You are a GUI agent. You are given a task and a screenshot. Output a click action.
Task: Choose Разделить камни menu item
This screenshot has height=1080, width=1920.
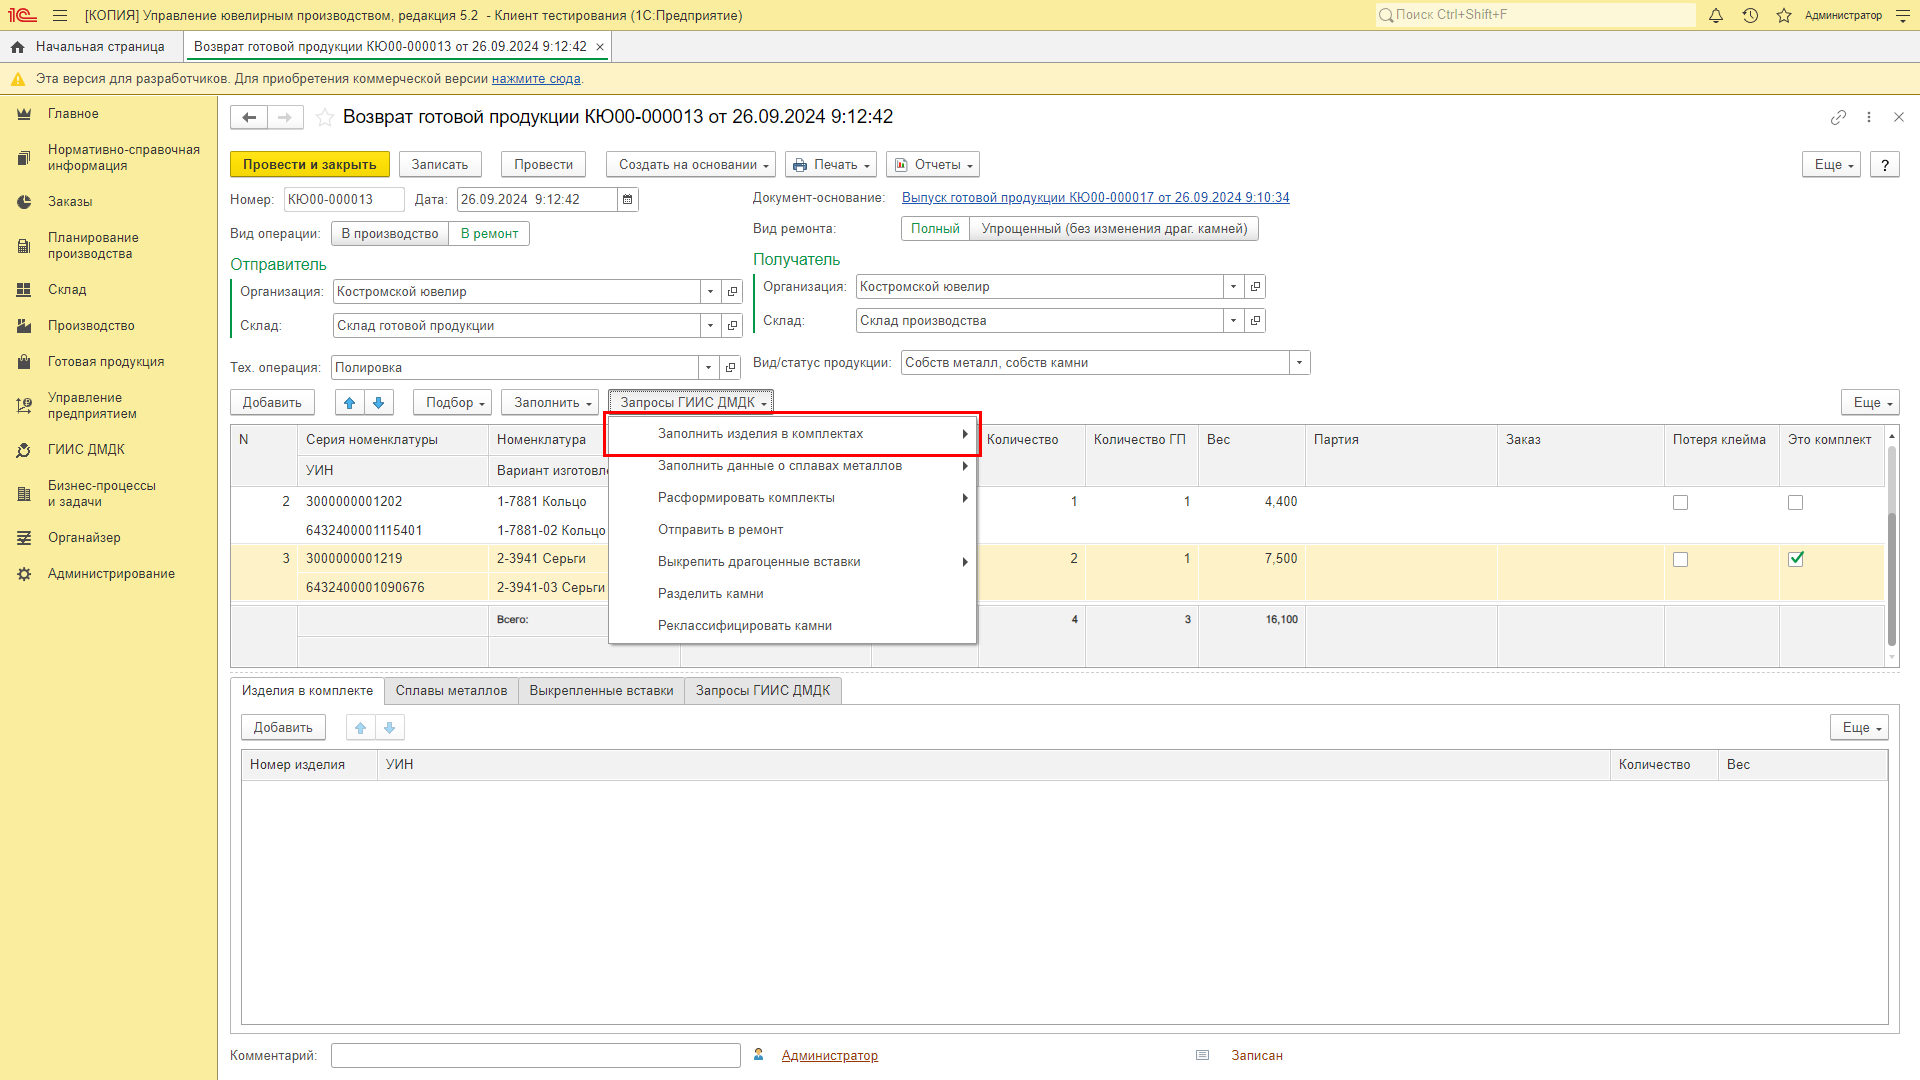[792, 594]
